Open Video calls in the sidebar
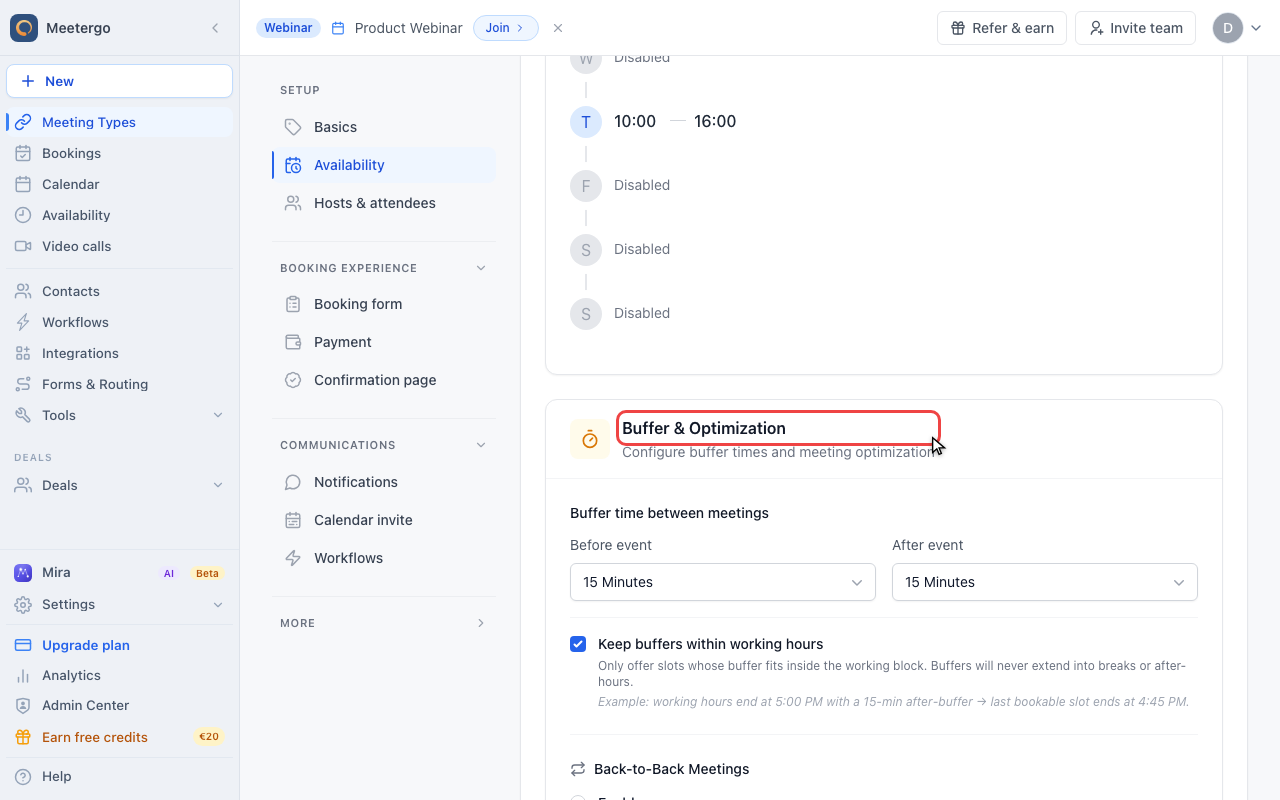This screenshot has height=800, width=1280. tap(119, 246)
